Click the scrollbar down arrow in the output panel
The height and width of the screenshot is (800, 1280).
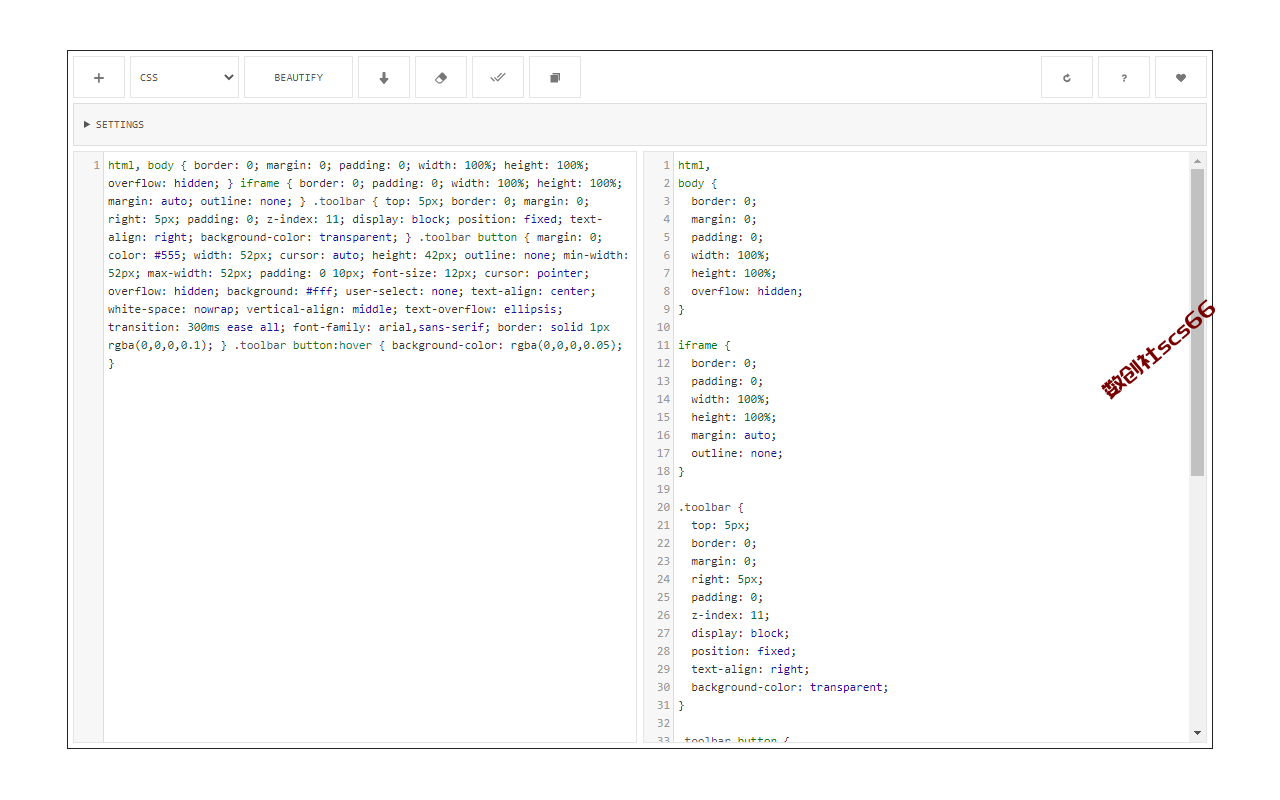[1198, 733]
